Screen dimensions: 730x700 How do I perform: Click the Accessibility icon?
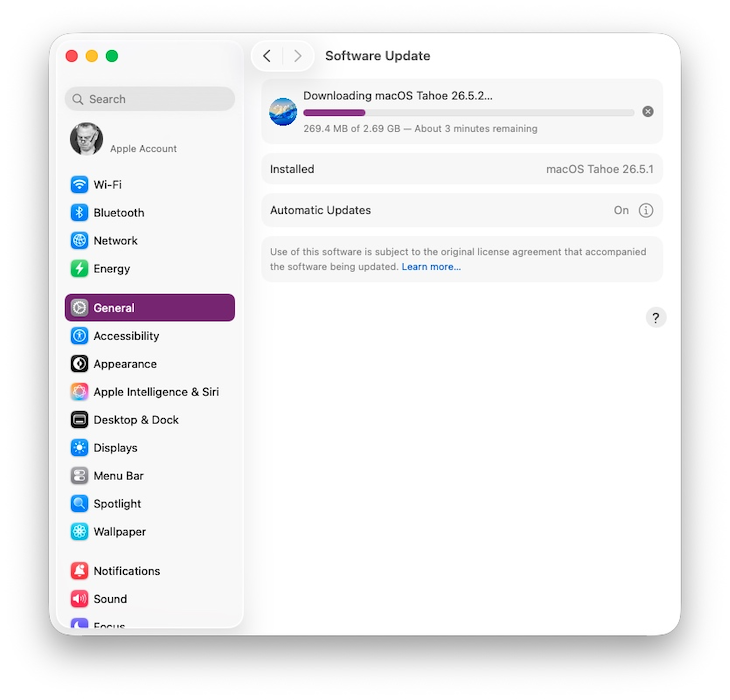point(79,336)
